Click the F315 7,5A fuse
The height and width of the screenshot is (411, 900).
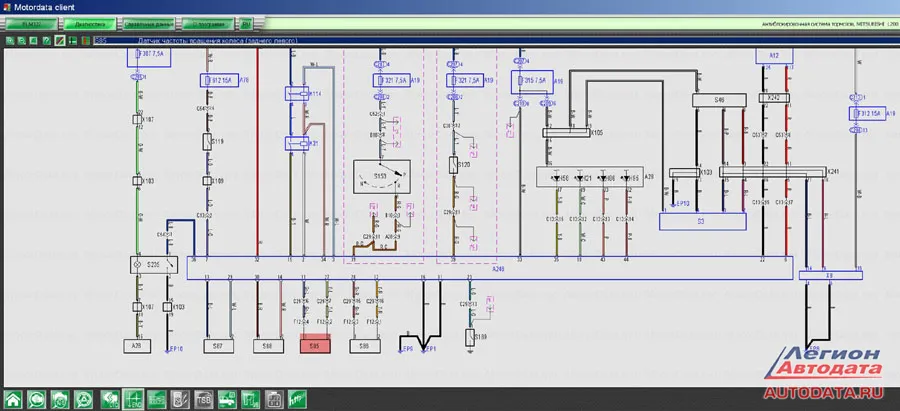click(532, 82)
